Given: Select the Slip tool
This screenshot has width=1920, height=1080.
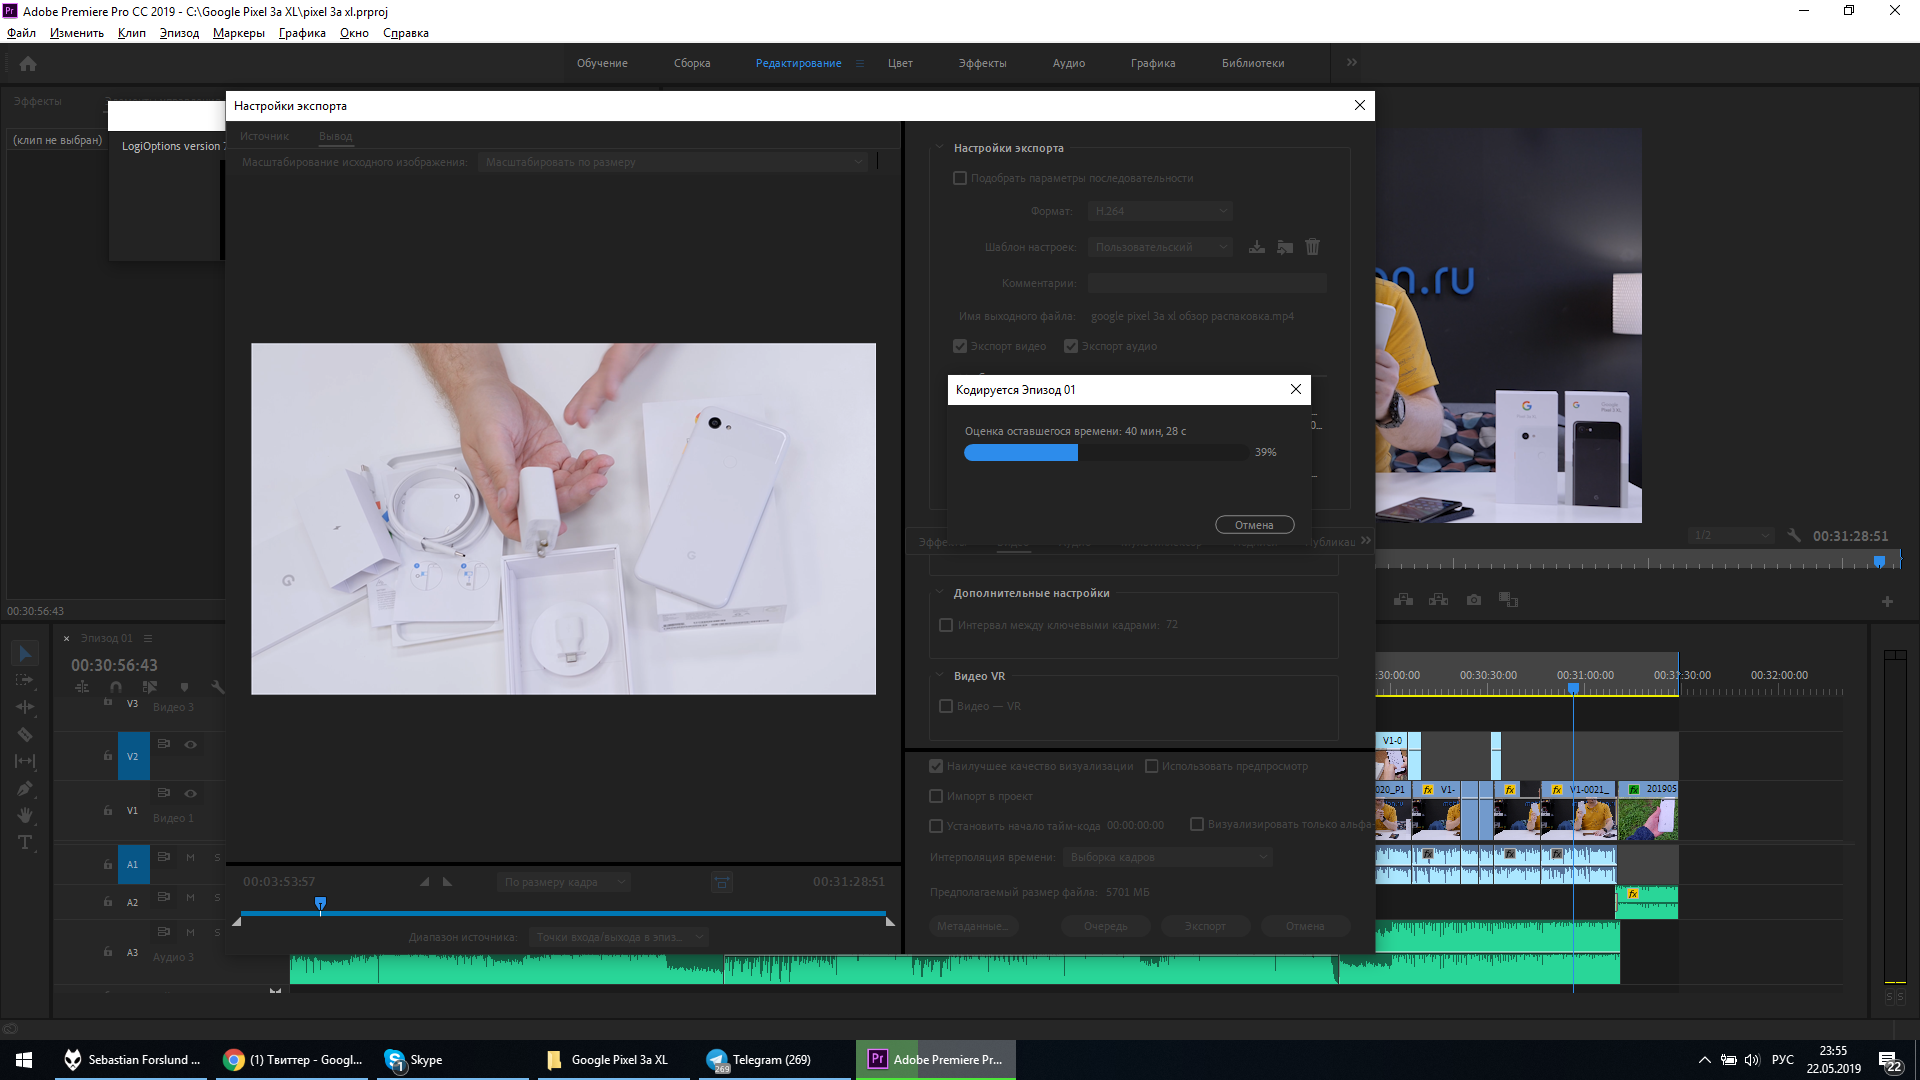Looking at the screenshot, I should [25, 761].
